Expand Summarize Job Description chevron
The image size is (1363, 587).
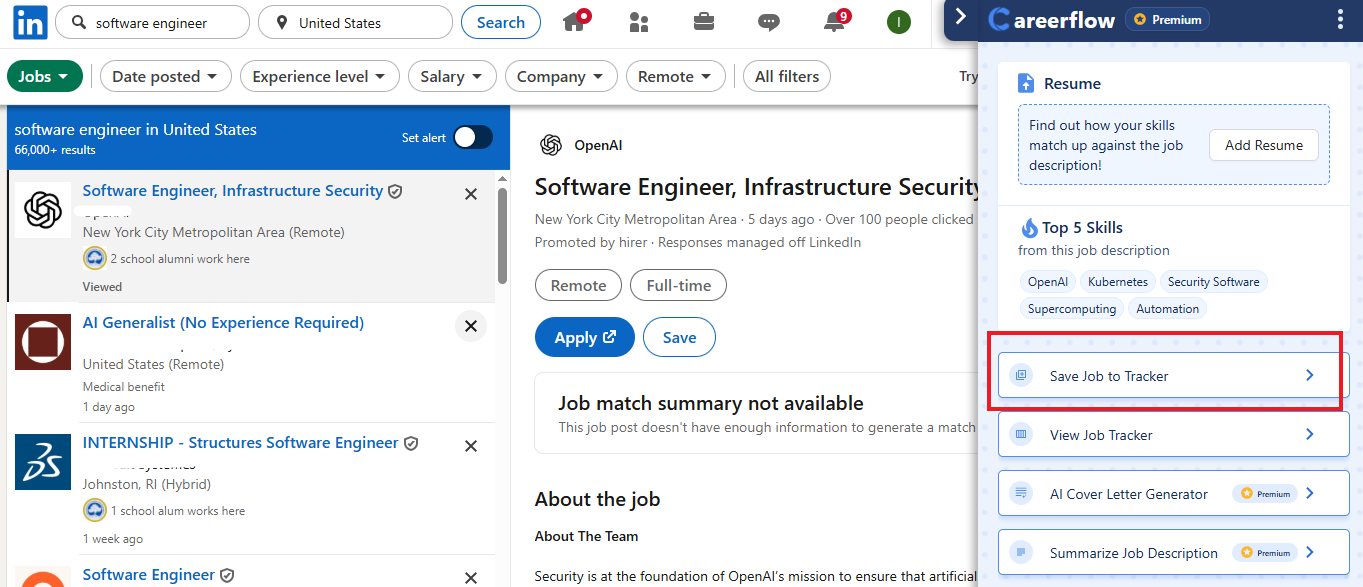(1310, 553)
